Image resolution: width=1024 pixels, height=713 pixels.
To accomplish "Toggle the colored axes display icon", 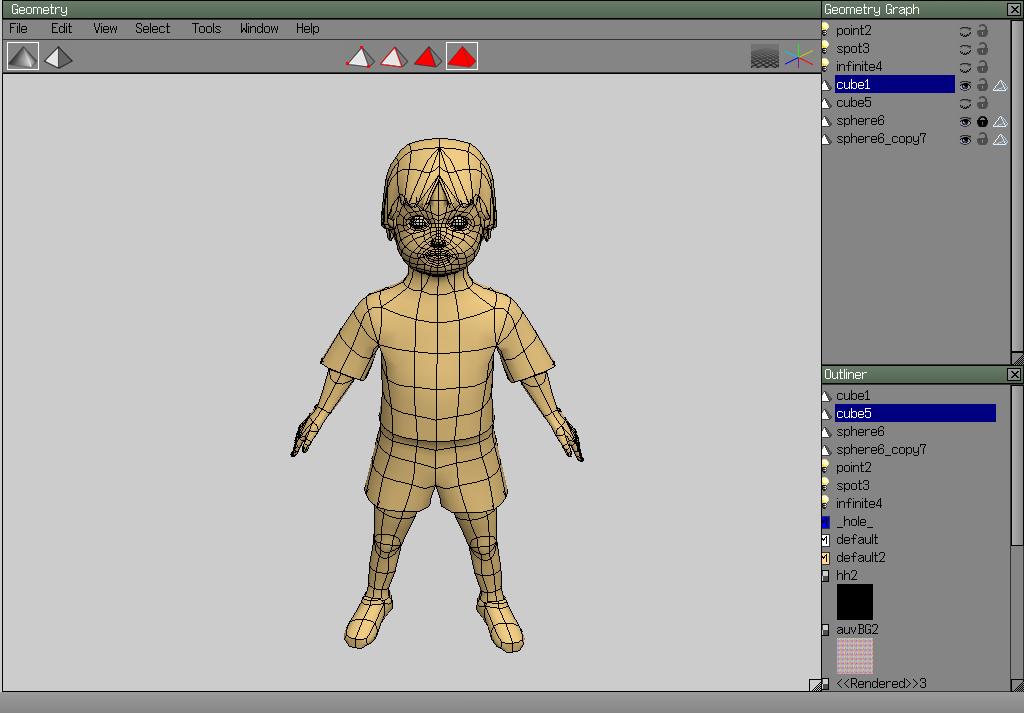I will (798, 57).
